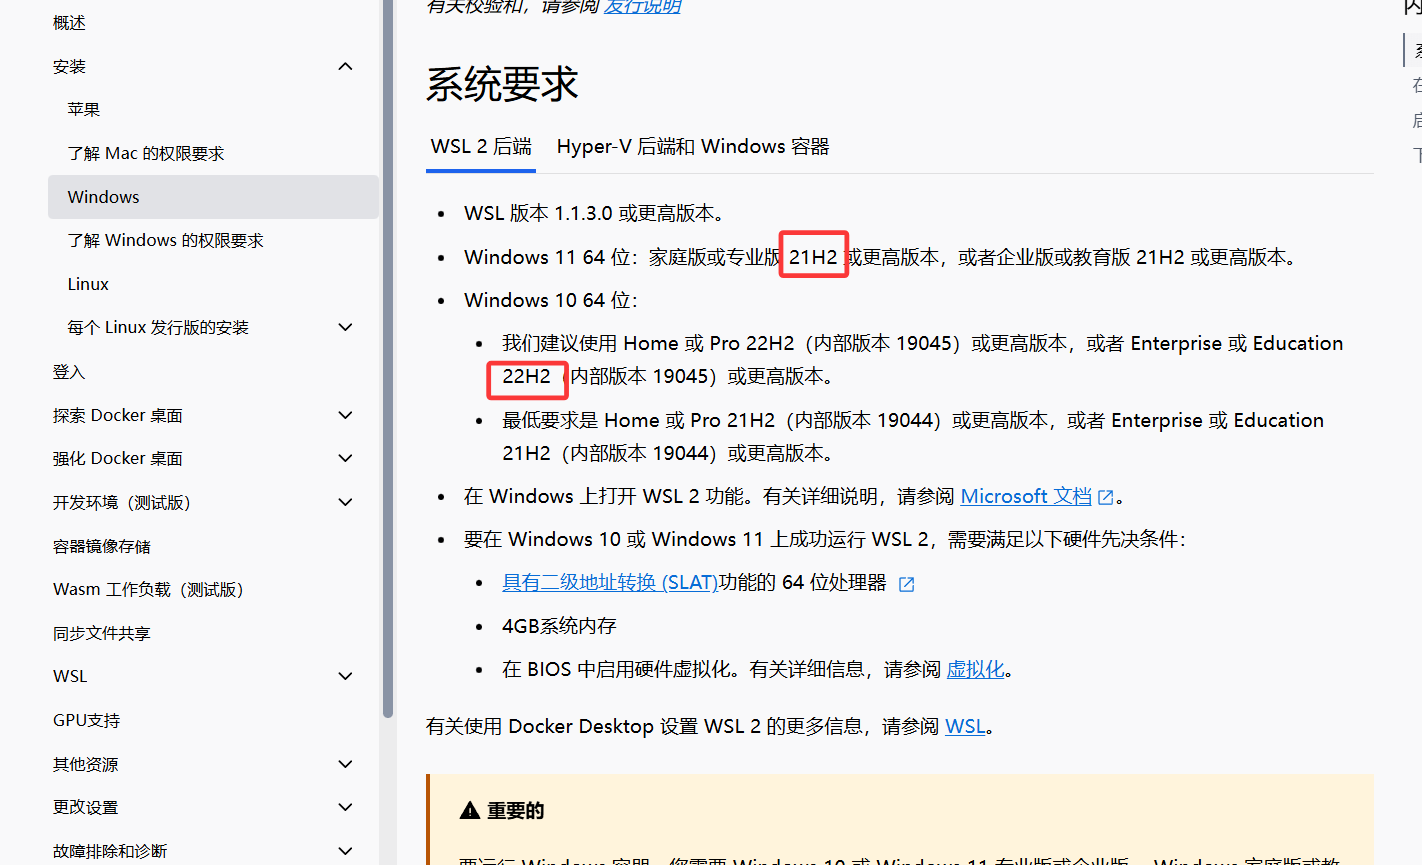
Task: Open the 概述 sidebar page
Action: click(x=69, y=23)
